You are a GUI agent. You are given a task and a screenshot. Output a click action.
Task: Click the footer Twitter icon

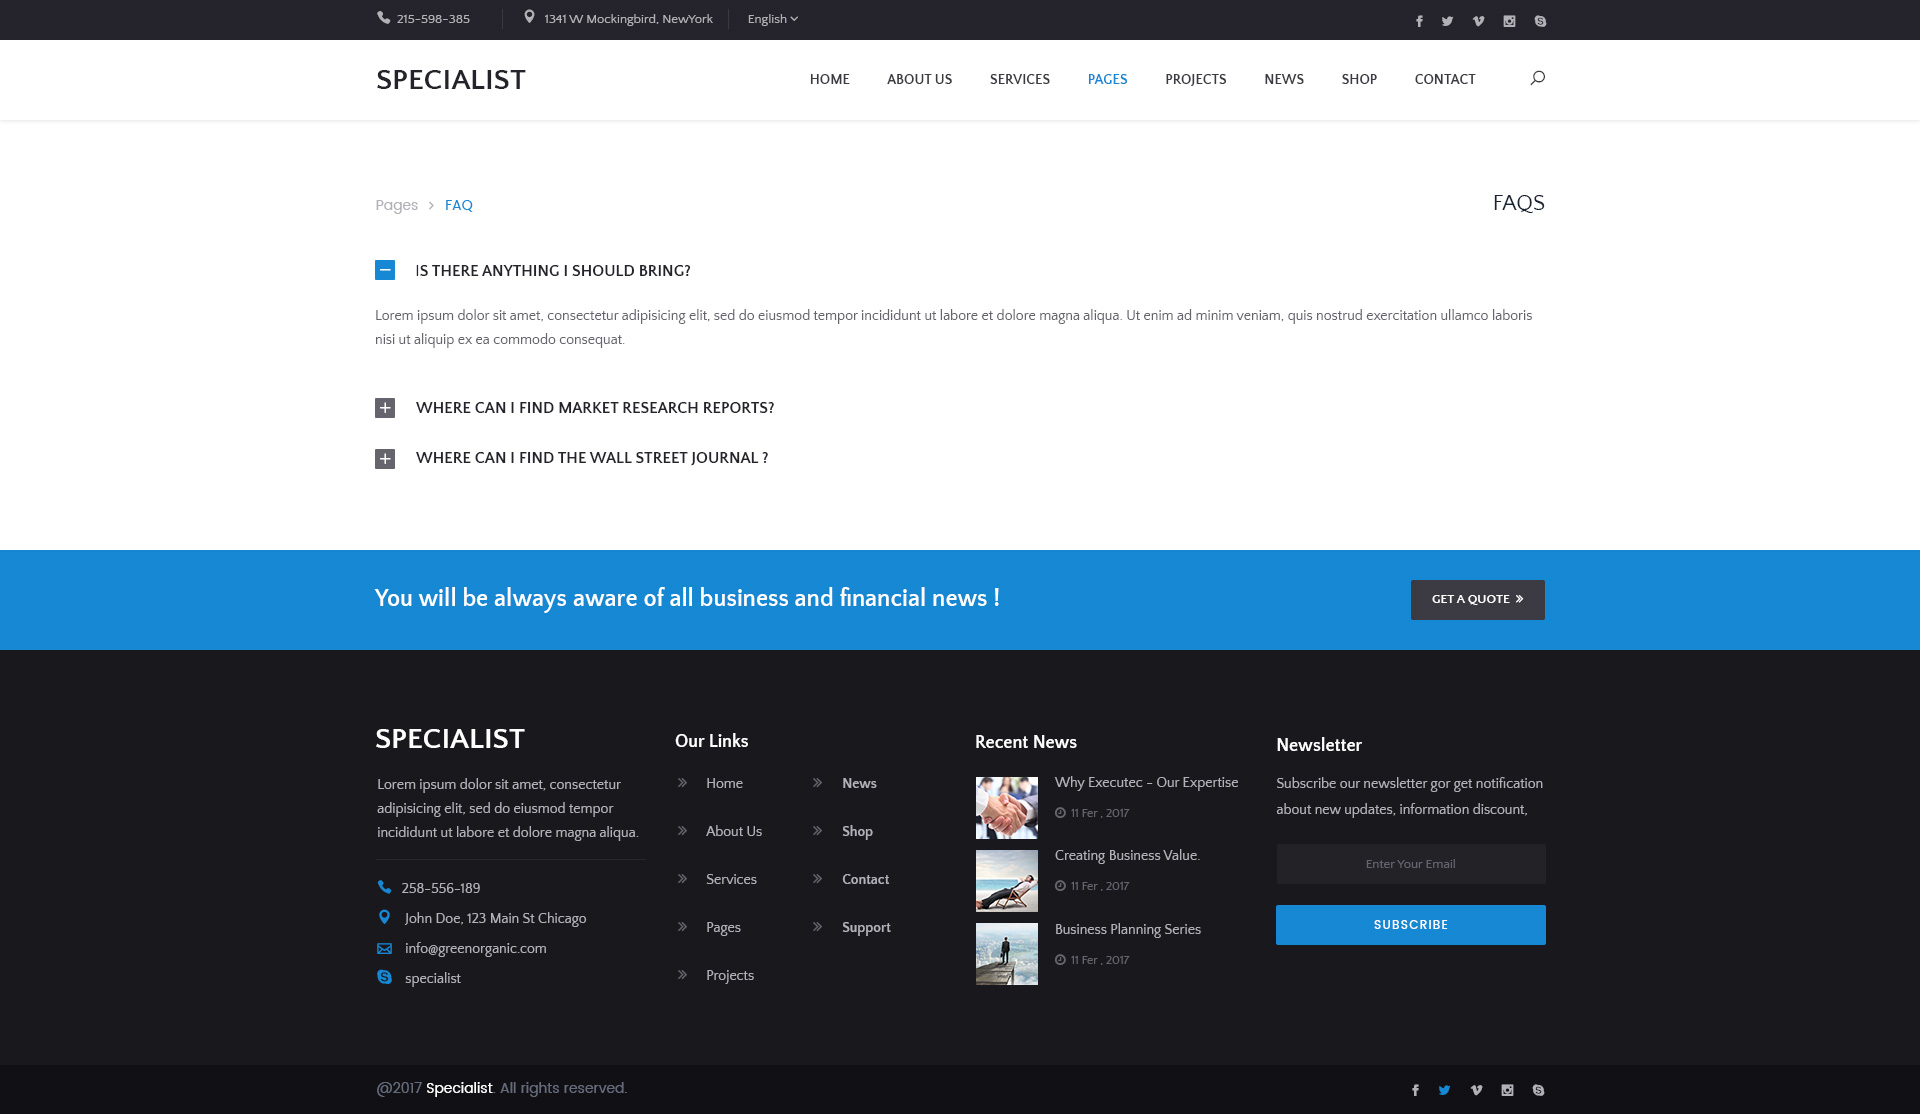coord(1444,1090)
